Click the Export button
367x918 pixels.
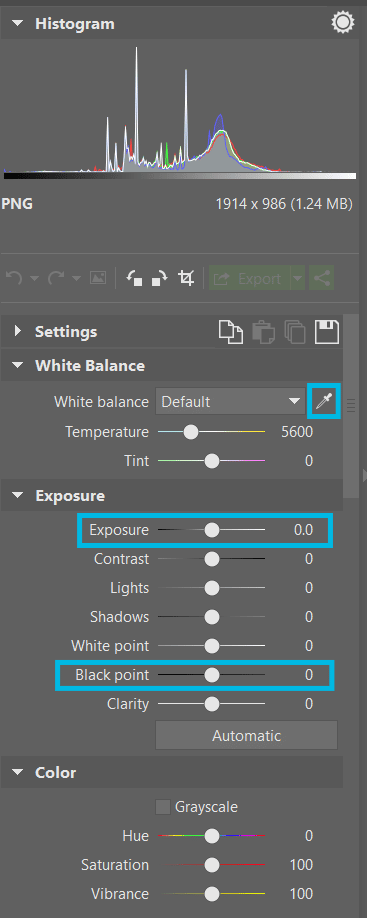click(250, 279)
